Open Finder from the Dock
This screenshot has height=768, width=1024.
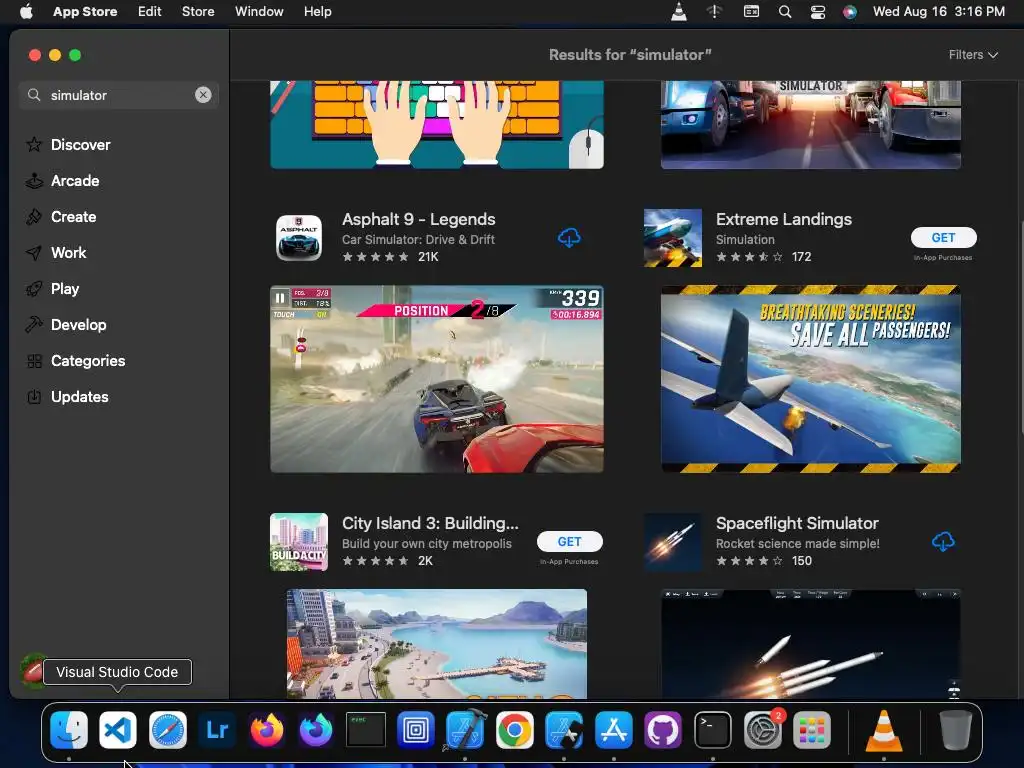click(69, 730)
